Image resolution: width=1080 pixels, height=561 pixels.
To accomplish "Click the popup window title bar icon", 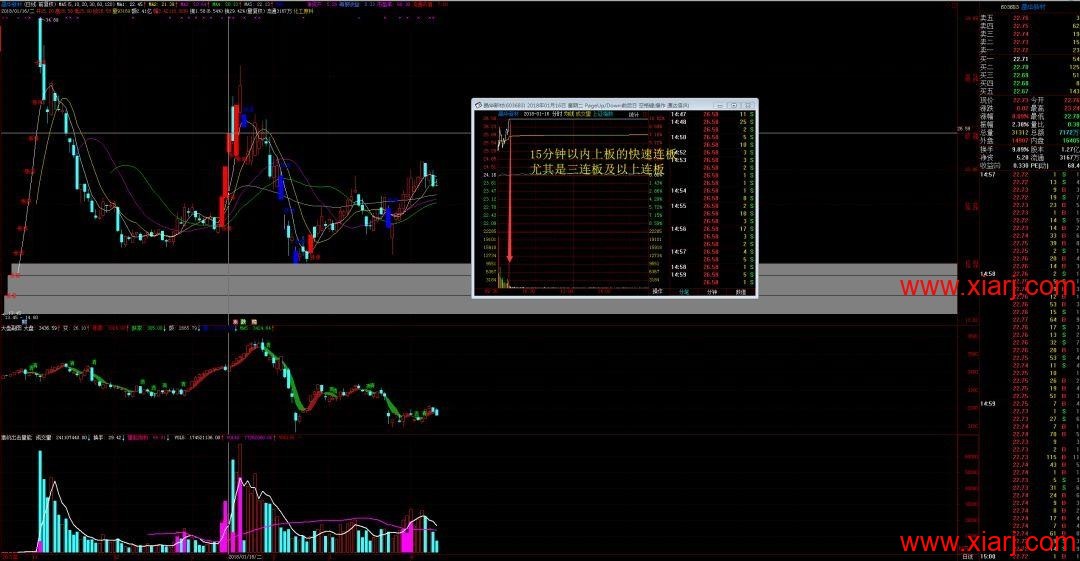I will point(478,105).
